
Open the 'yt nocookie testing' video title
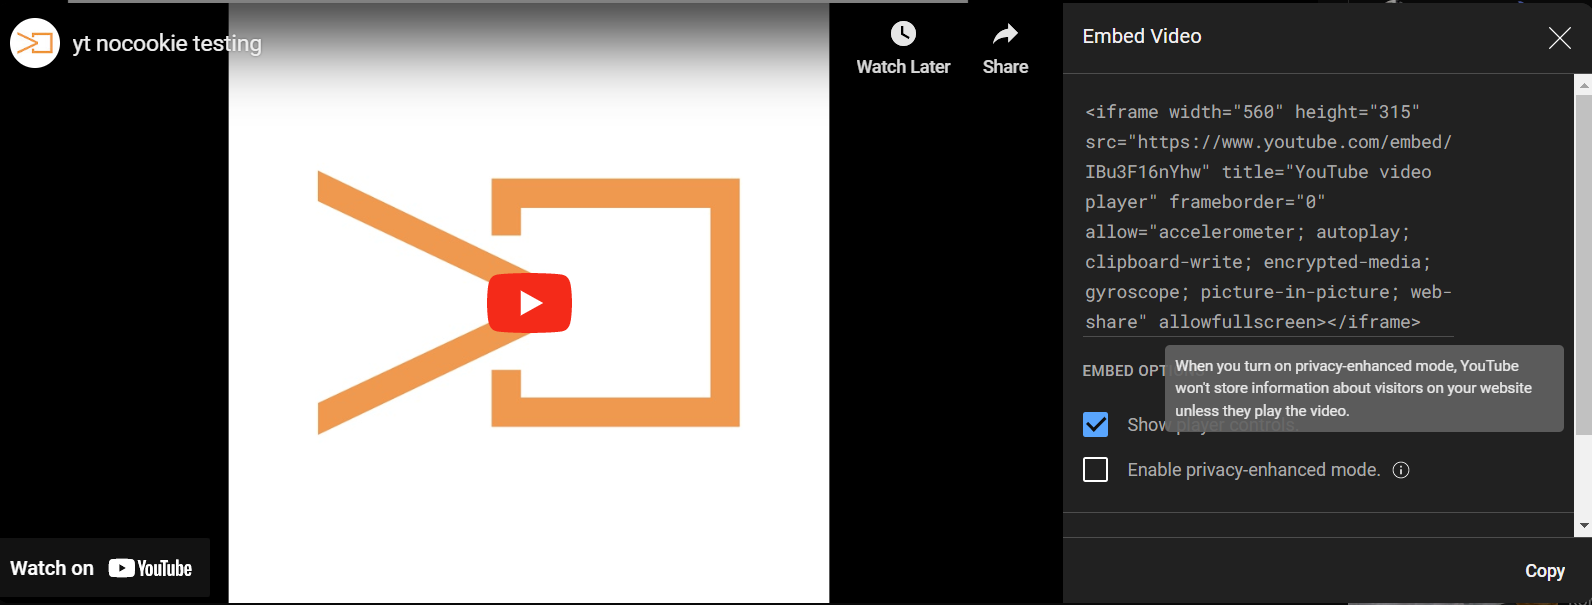coord(167,43)
